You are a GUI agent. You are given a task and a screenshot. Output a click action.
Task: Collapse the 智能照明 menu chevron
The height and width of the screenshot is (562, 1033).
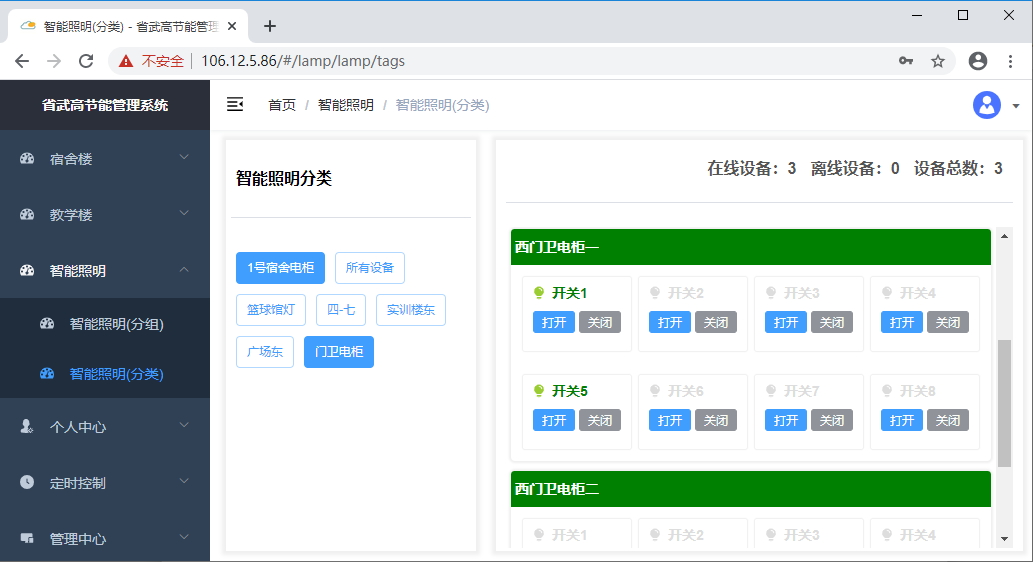pos(184,269)
